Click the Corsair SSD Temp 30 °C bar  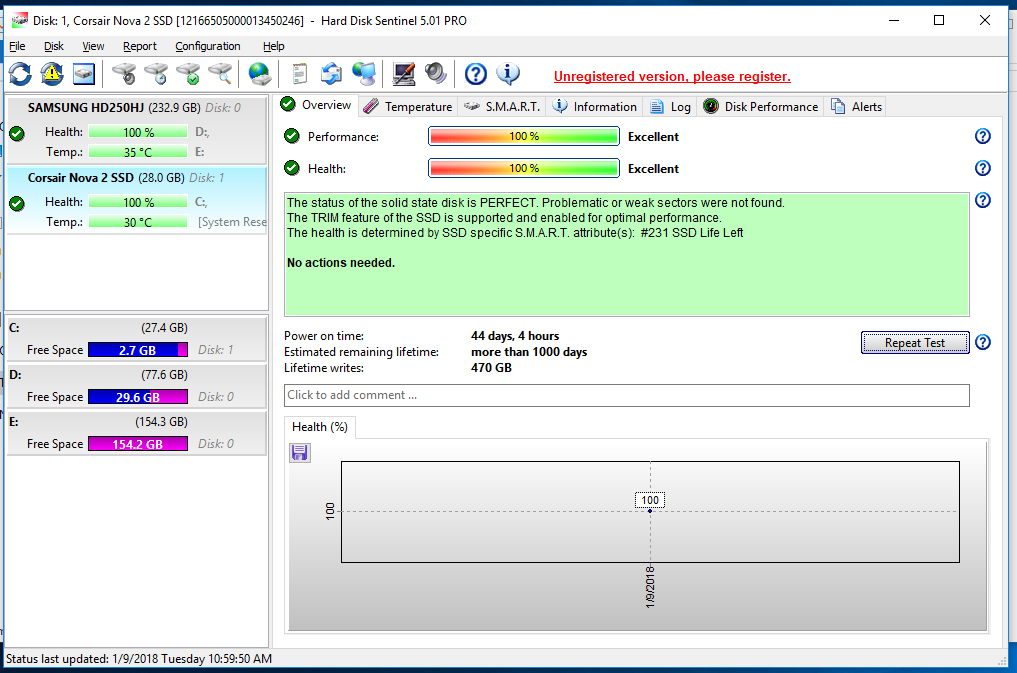point(138,222)
